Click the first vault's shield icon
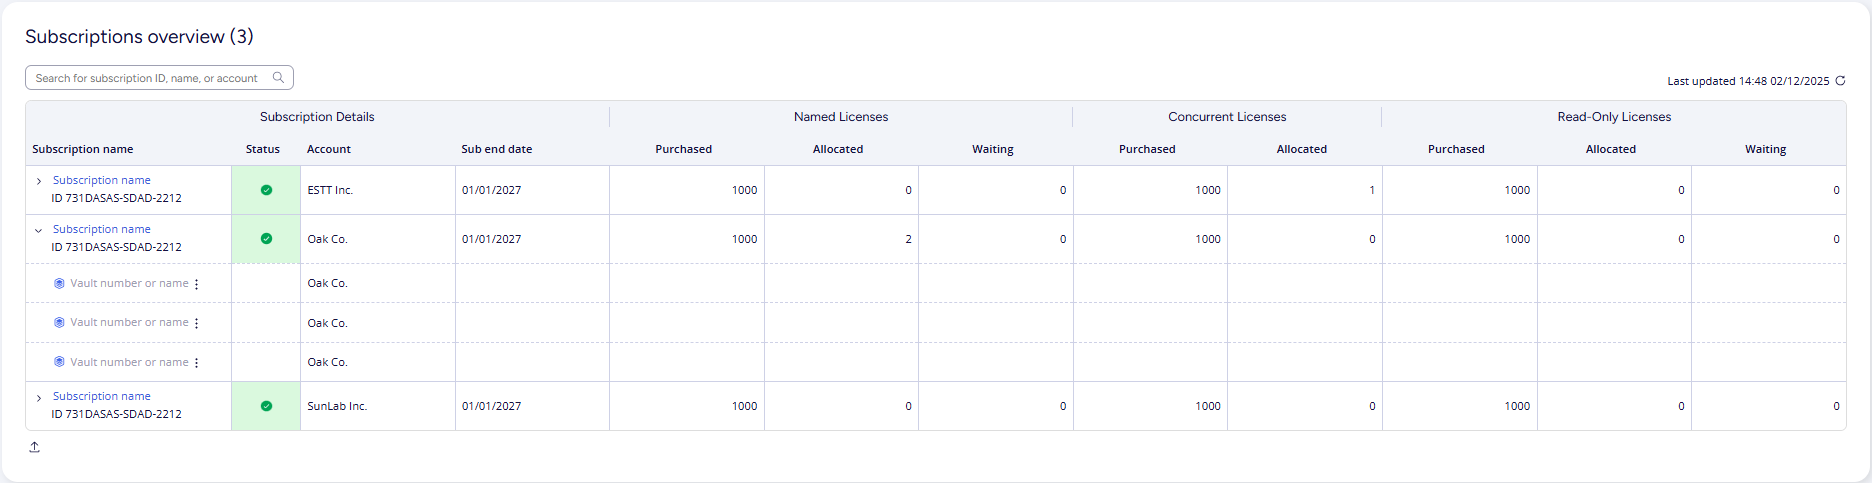This screenshot has width=1872, height=483. pos(59,283)
